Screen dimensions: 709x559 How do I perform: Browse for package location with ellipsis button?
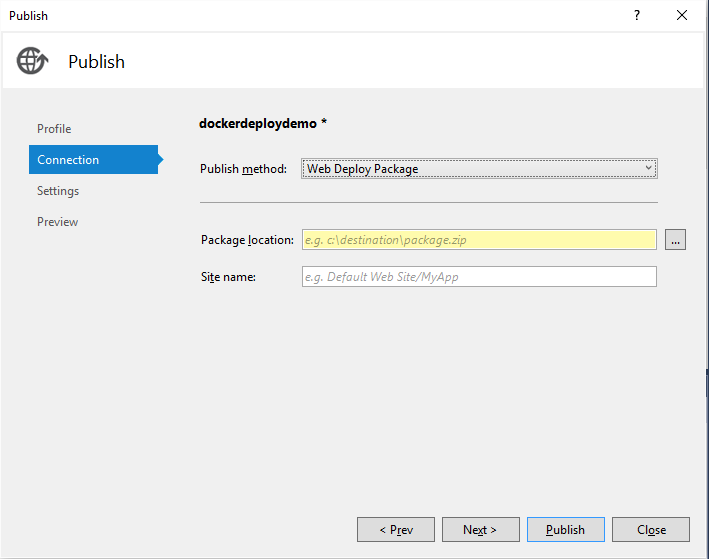[x=675, y=240]
